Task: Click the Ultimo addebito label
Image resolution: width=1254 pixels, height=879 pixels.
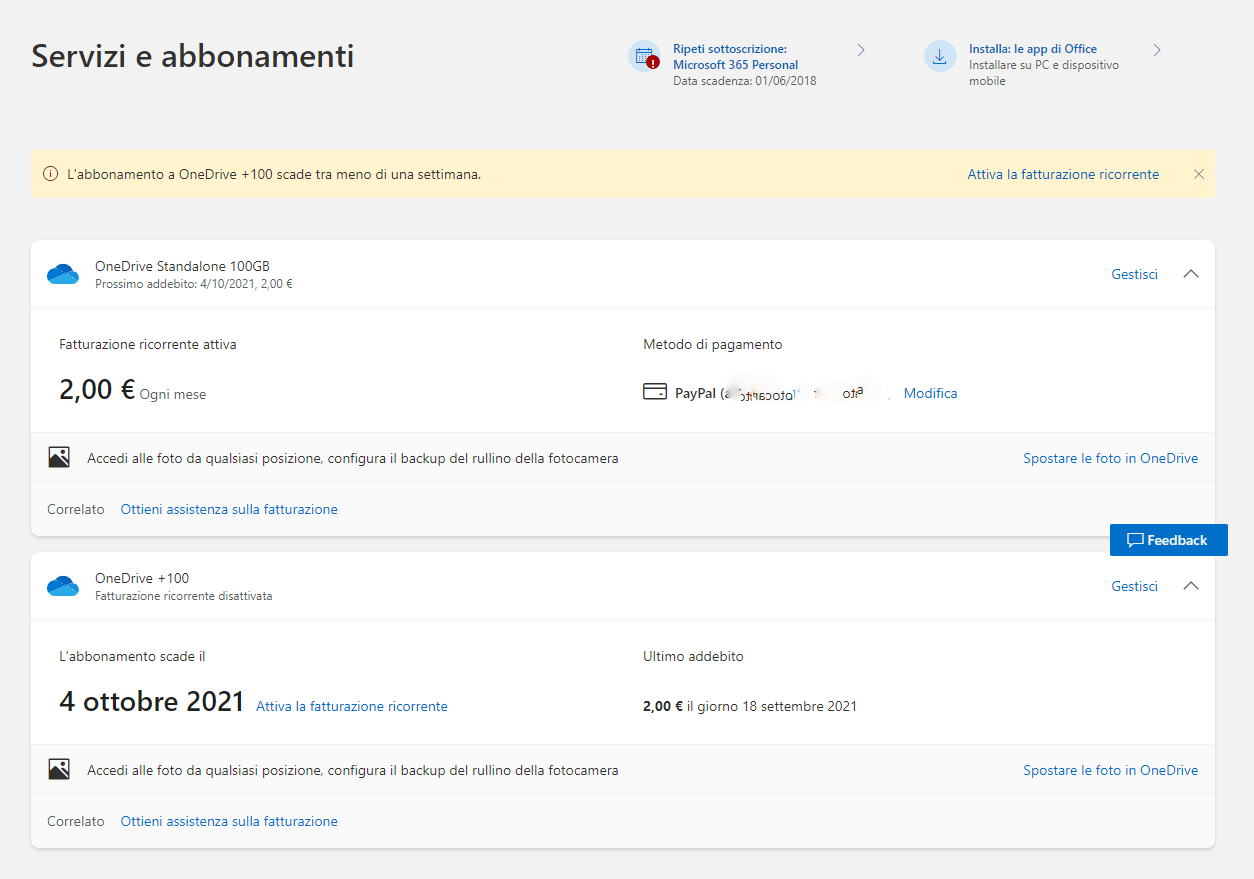Action: click(693, 656)
